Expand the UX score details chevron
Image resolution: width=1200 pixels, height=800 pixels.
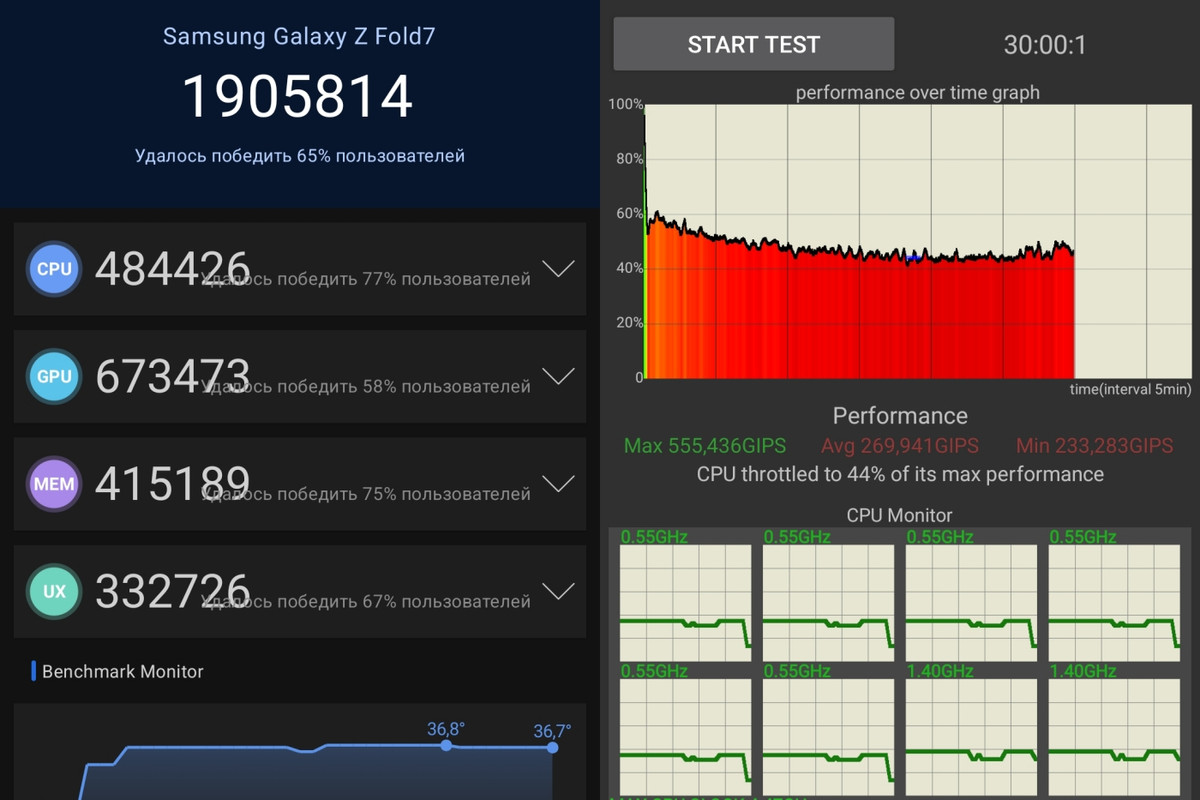[x=557, y=591]
